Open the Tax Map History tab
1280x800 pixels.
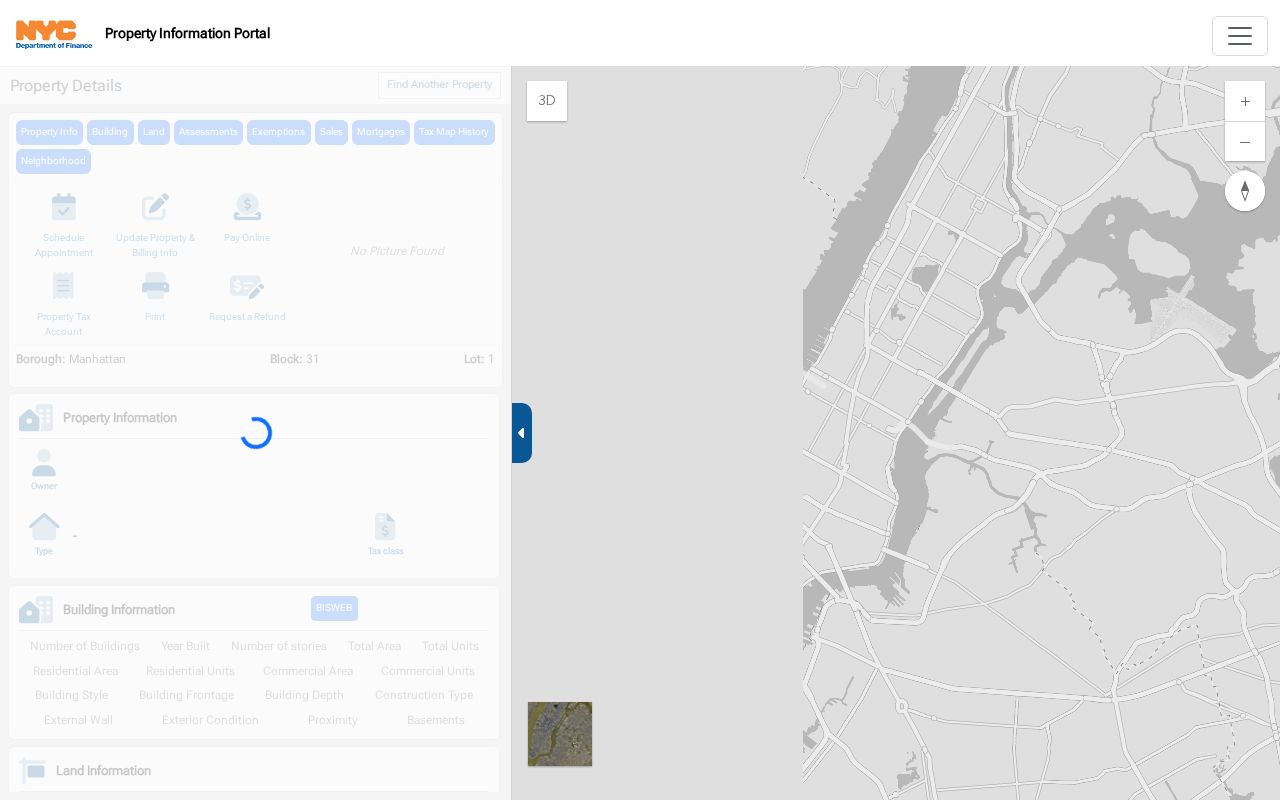coord(454,132)
